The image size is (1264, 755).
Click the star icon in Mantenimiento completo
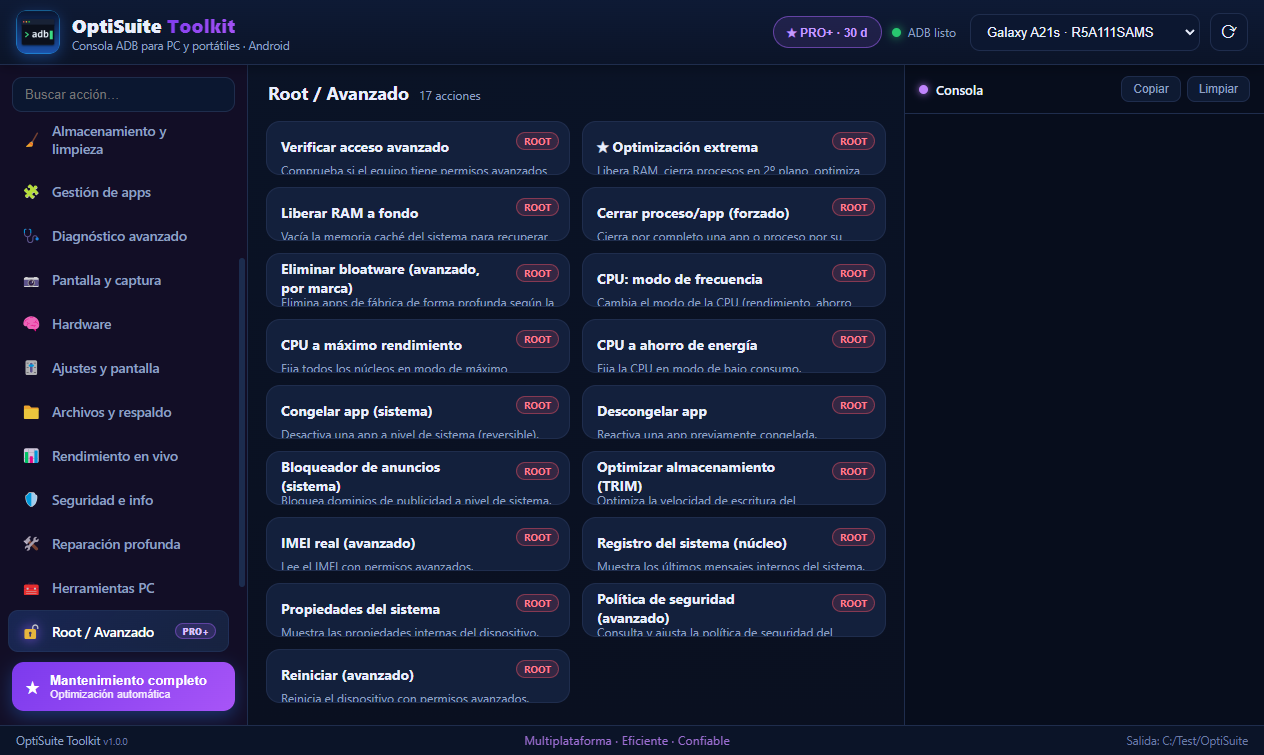point(33,687)
